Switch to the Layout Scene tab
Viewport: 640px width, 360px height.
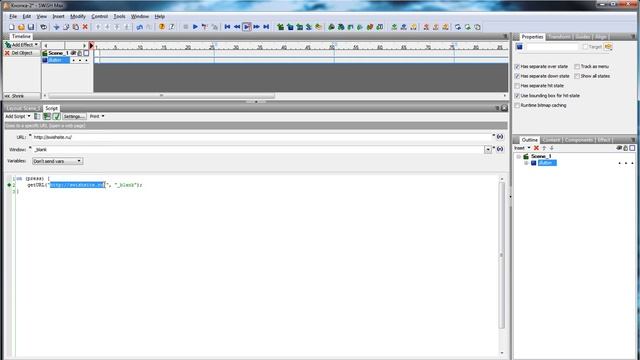tap(22, 108)
